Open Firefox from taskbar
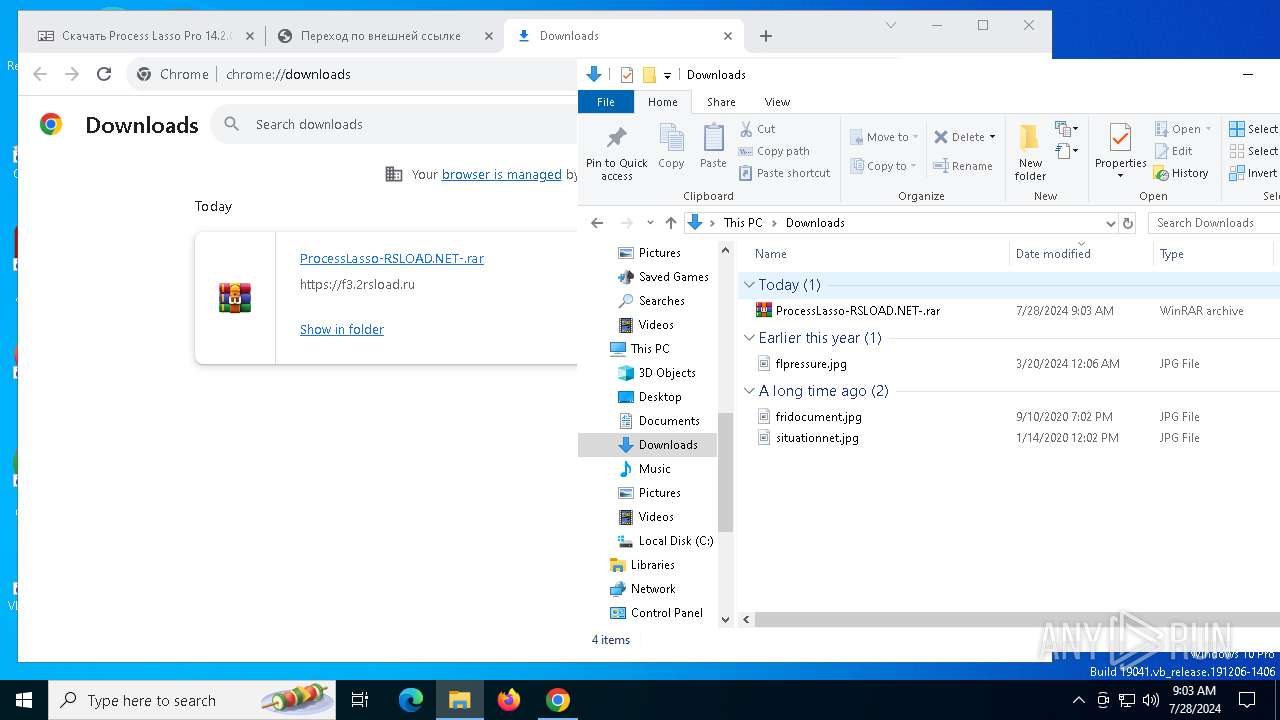The height and width of the screenshot is (720, 1280). 509,700
